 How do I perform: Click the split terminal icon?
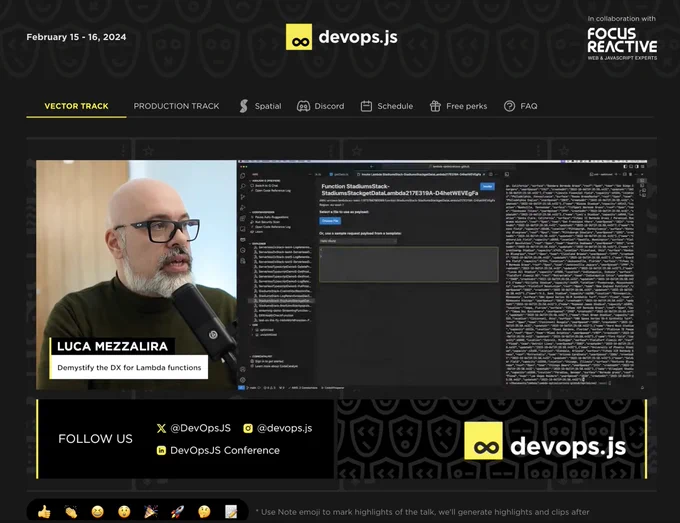[x=625, y=174]
